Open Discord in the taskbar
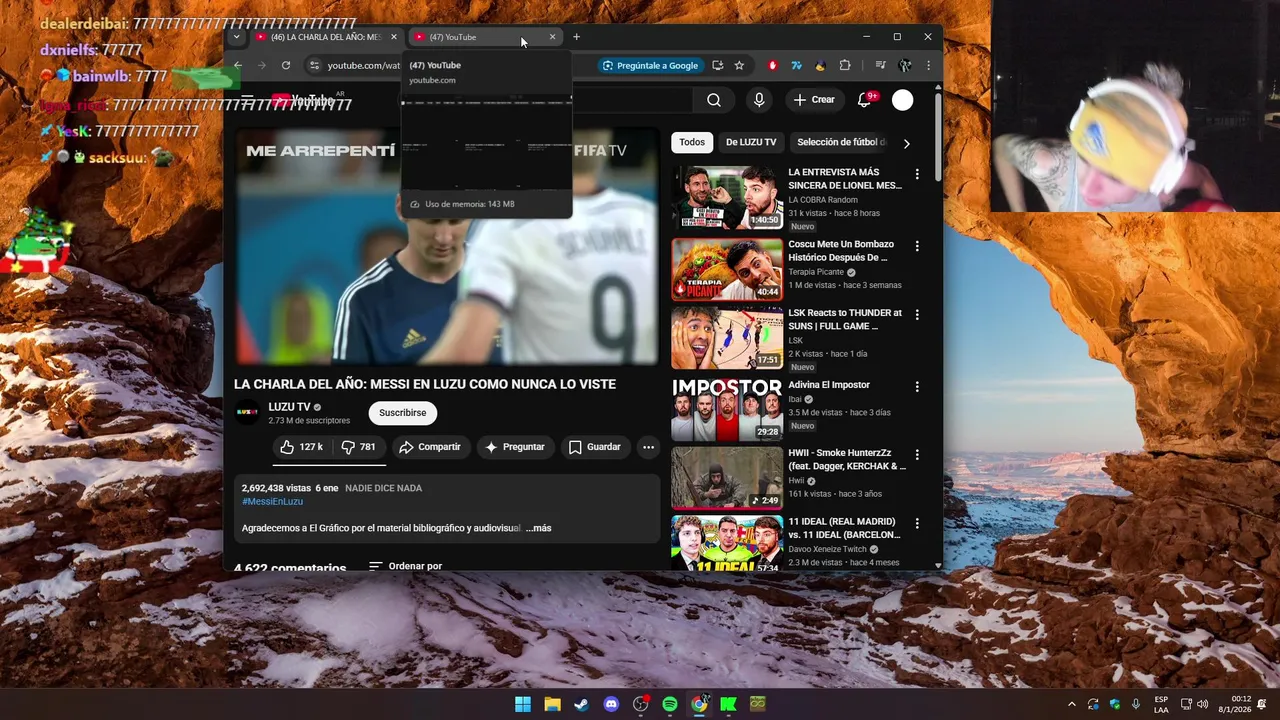Screen dimensions: 1280x720 [x=611, y=704]
